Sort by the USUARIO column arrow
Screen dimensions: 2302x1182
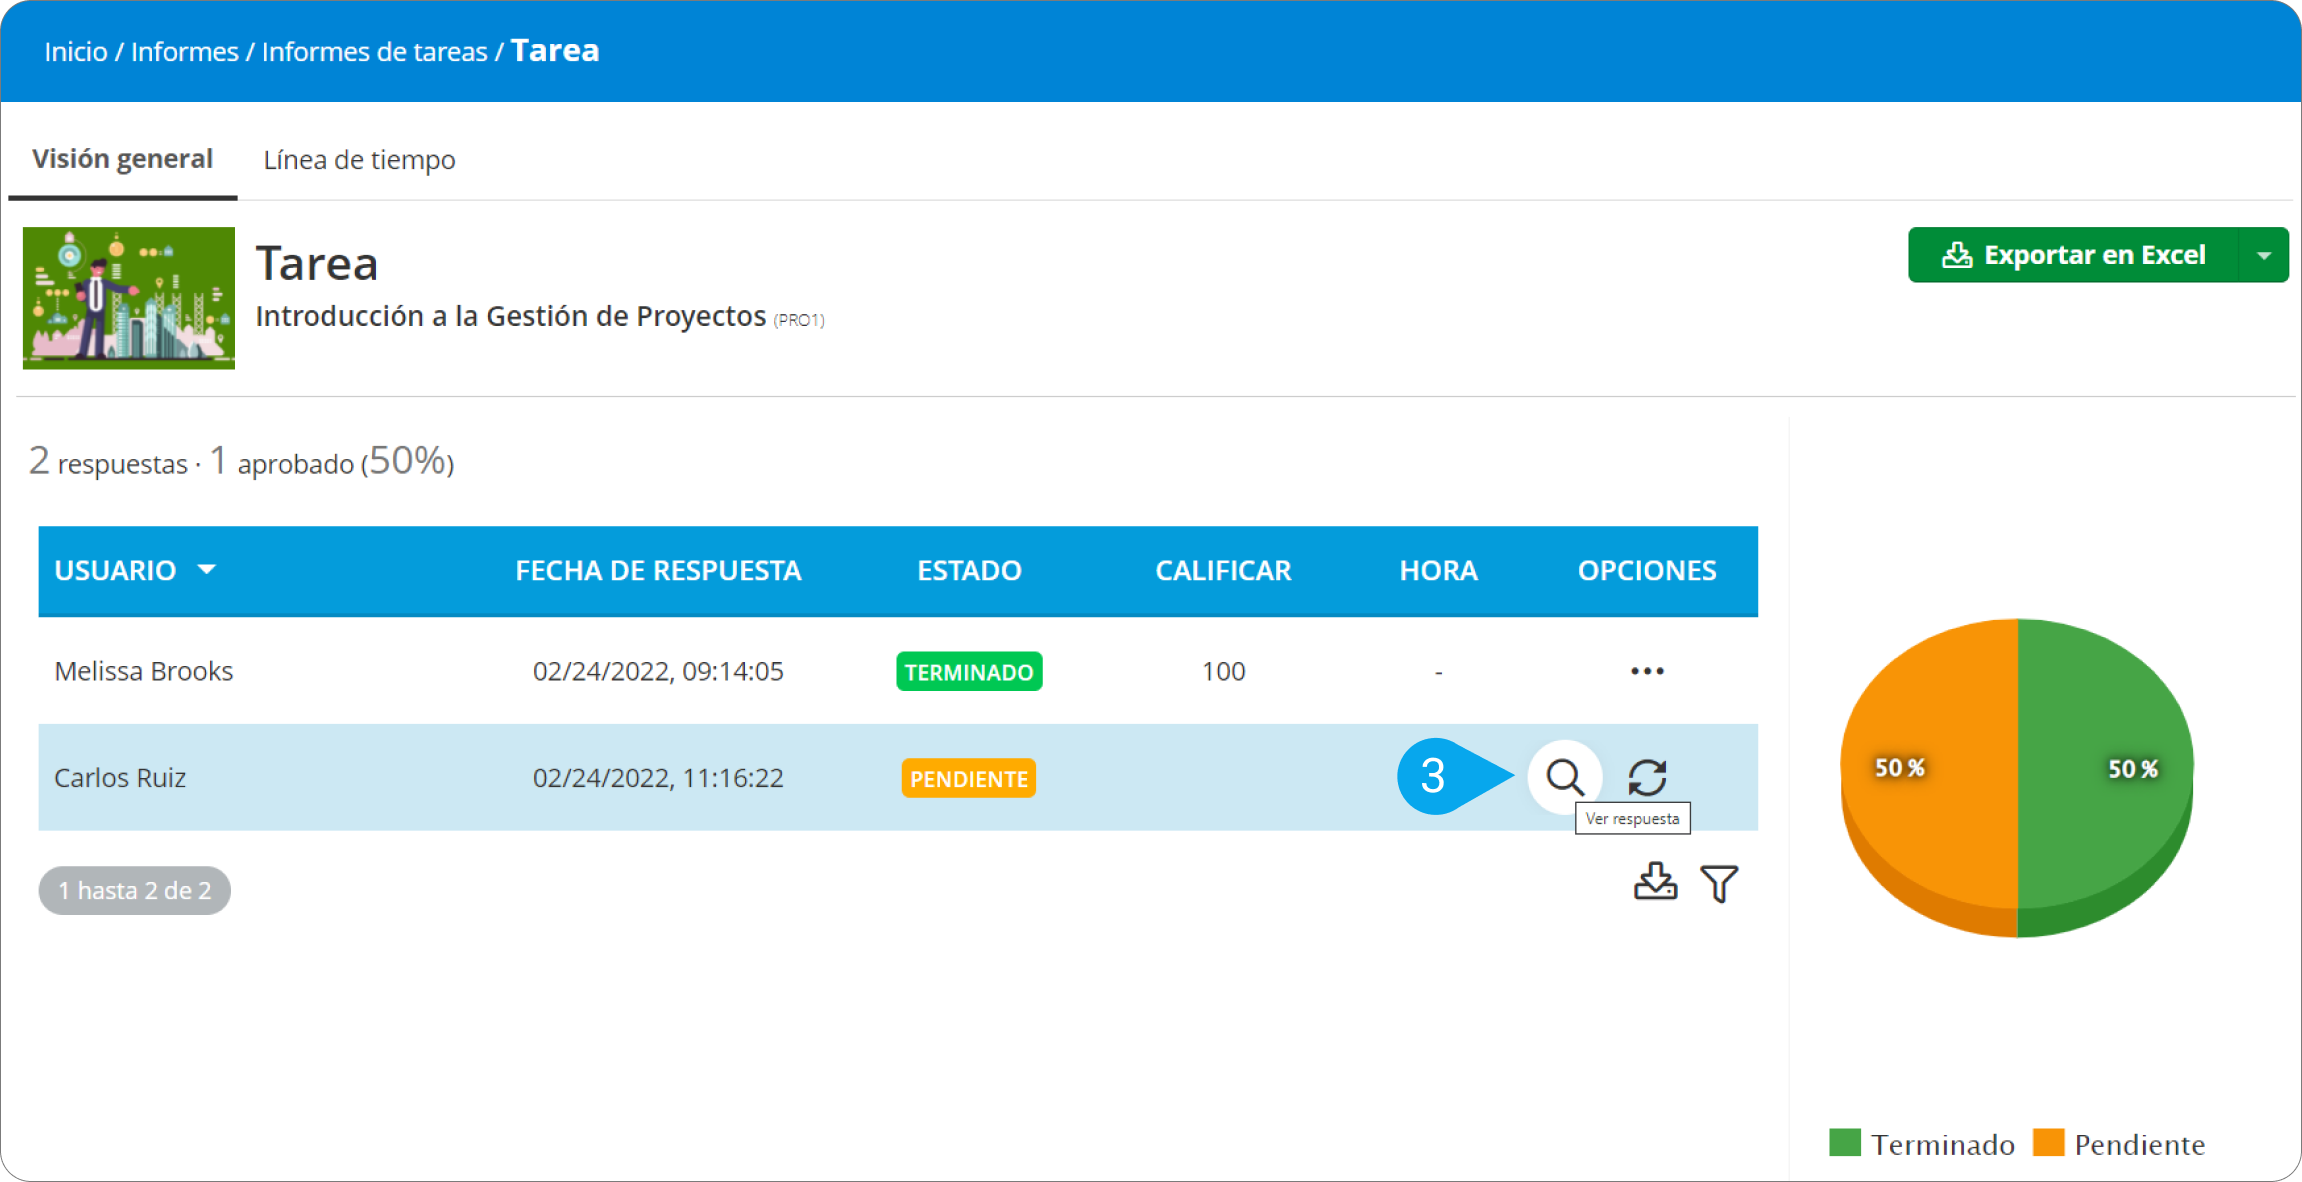[207, 569]
